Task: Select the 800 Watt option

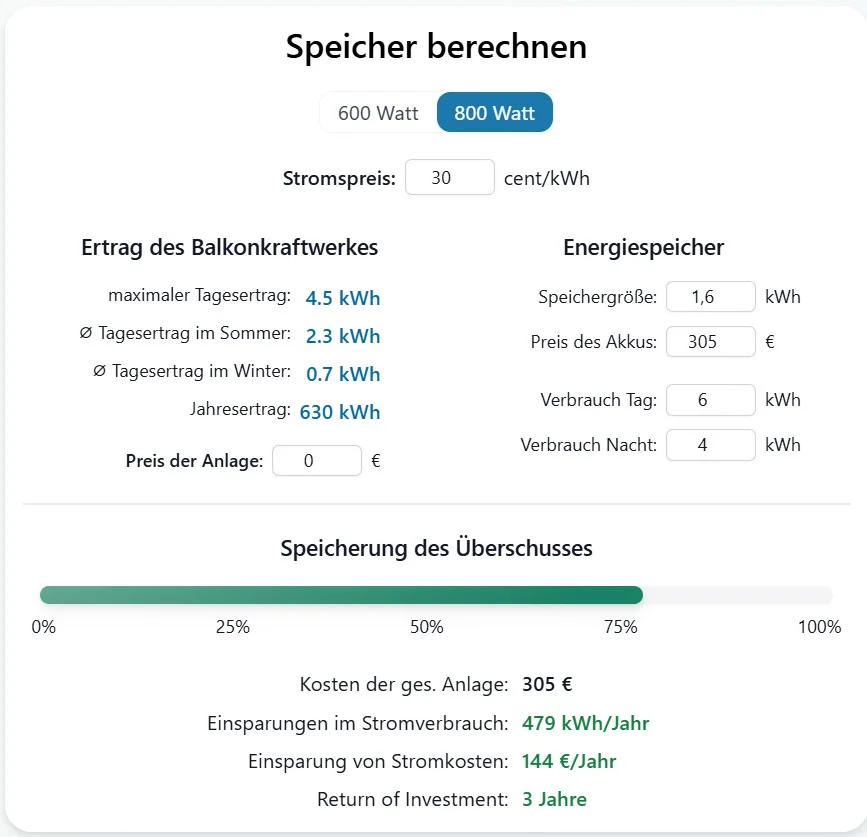Action: [x=494, y=113]
